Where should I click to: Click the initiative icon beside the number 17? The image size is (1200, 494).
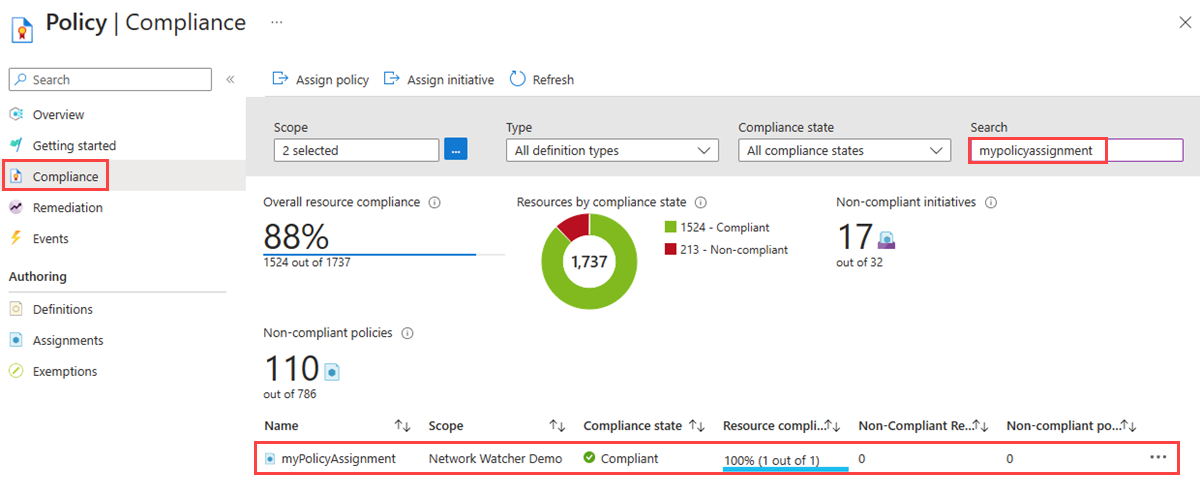(886, 239)
